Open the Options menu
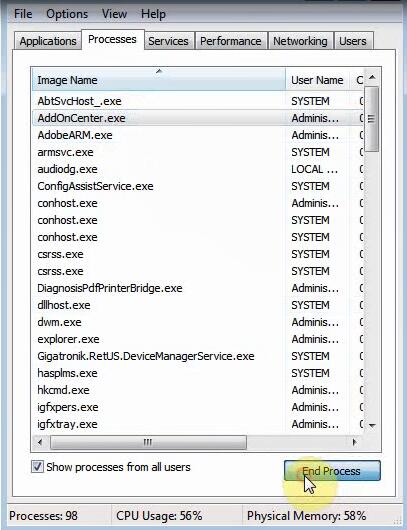 (67, 14)
